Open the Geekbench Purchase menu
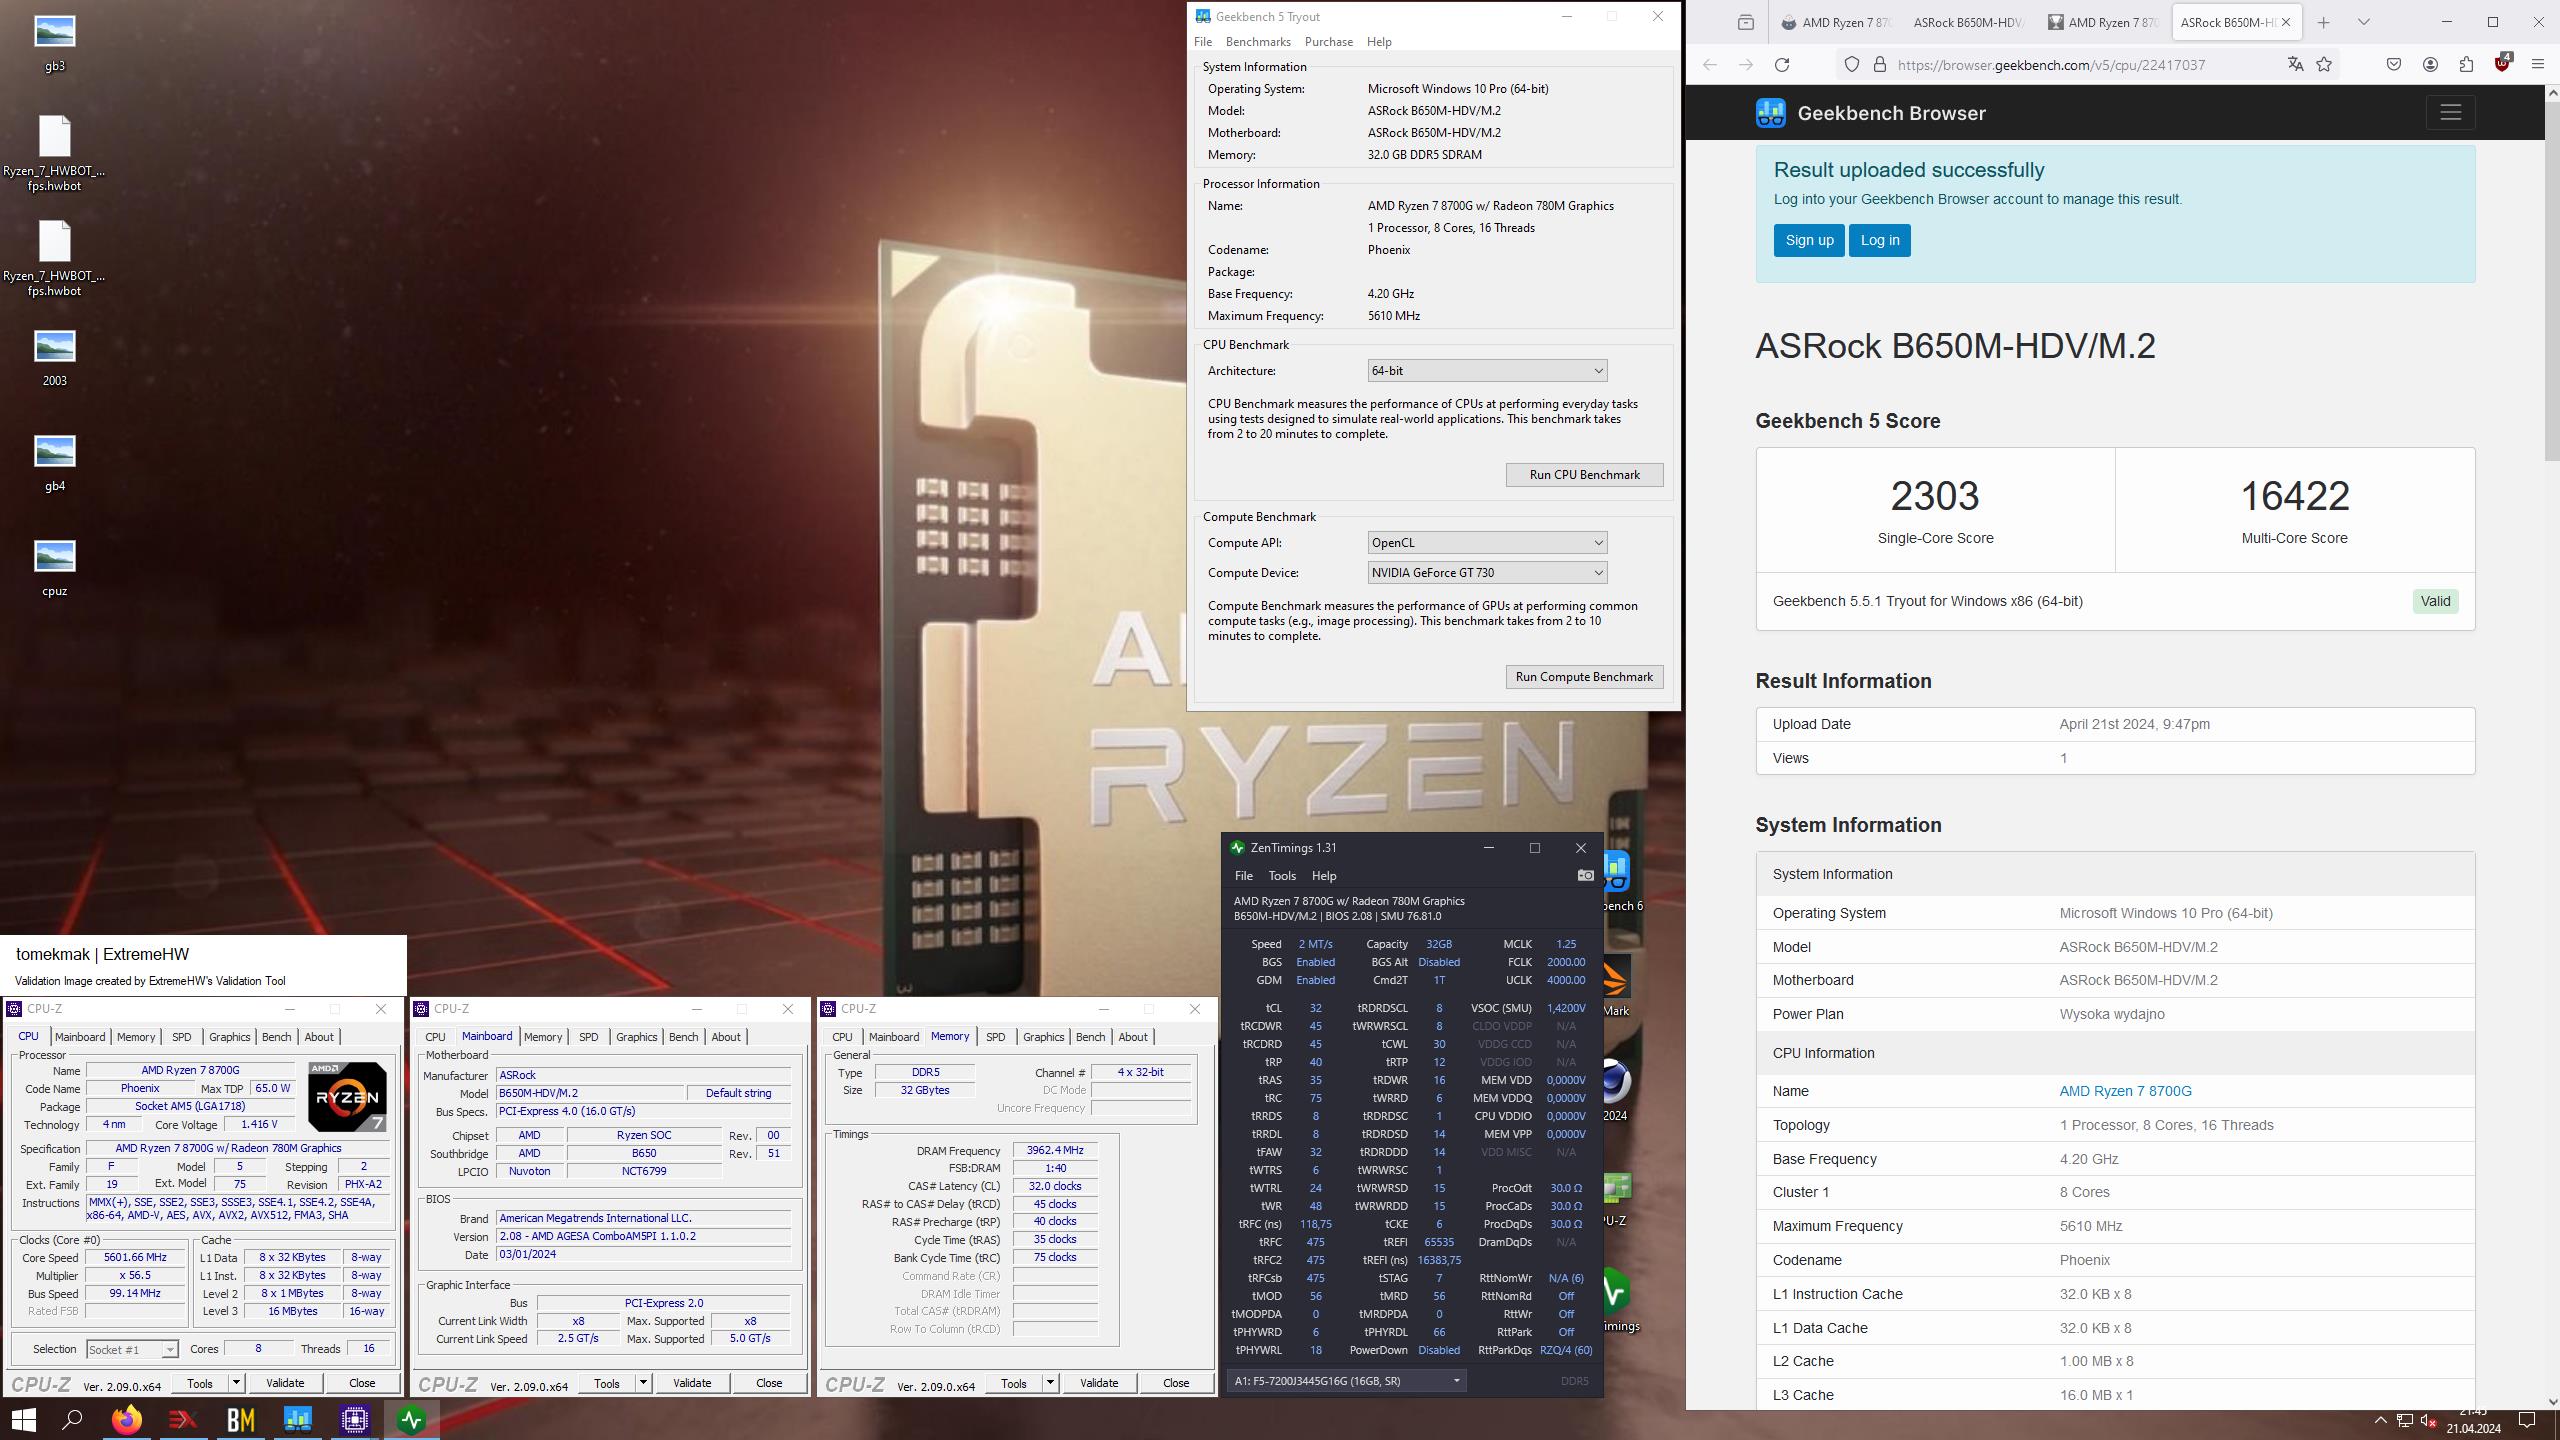Viewport: 2560px width, 1440px height. (x=1328, y=42)
